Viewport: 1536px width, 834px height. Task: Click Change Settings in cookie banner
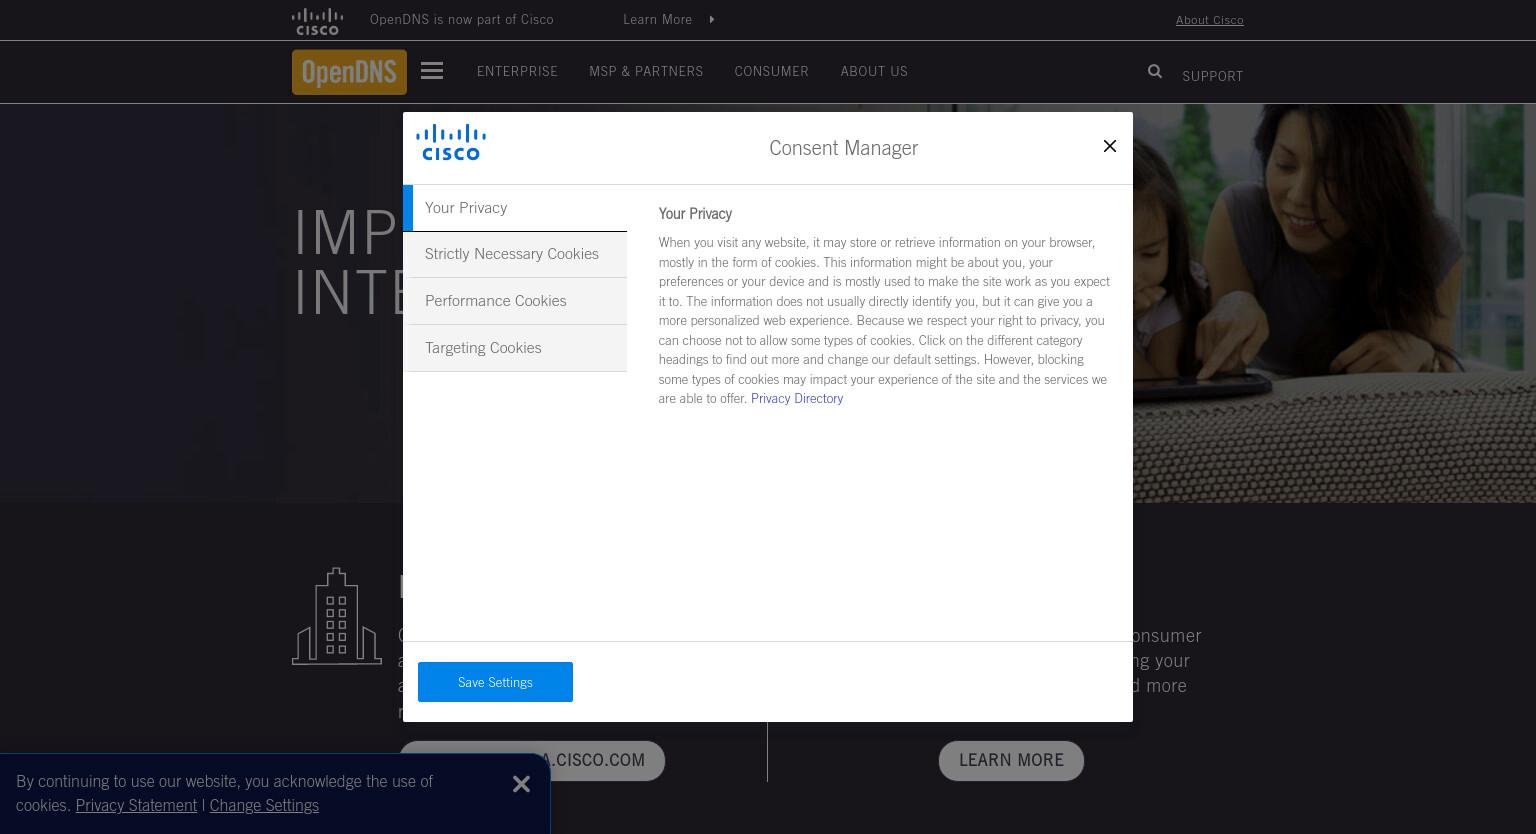tap(264, 805)
